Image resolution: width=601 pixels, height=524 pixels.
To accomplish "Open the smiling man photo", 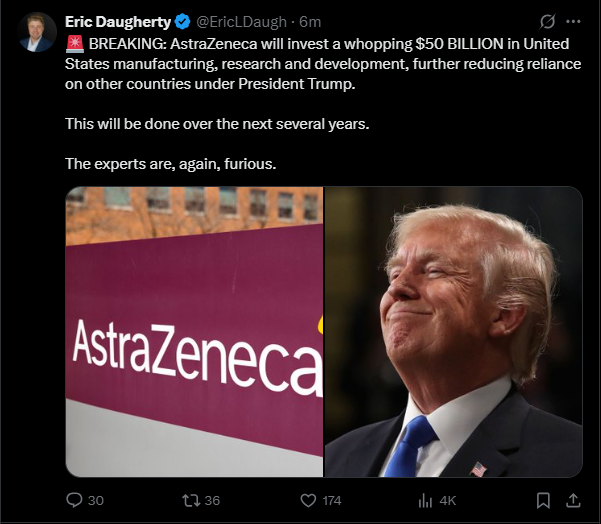I will pos(453,332).
